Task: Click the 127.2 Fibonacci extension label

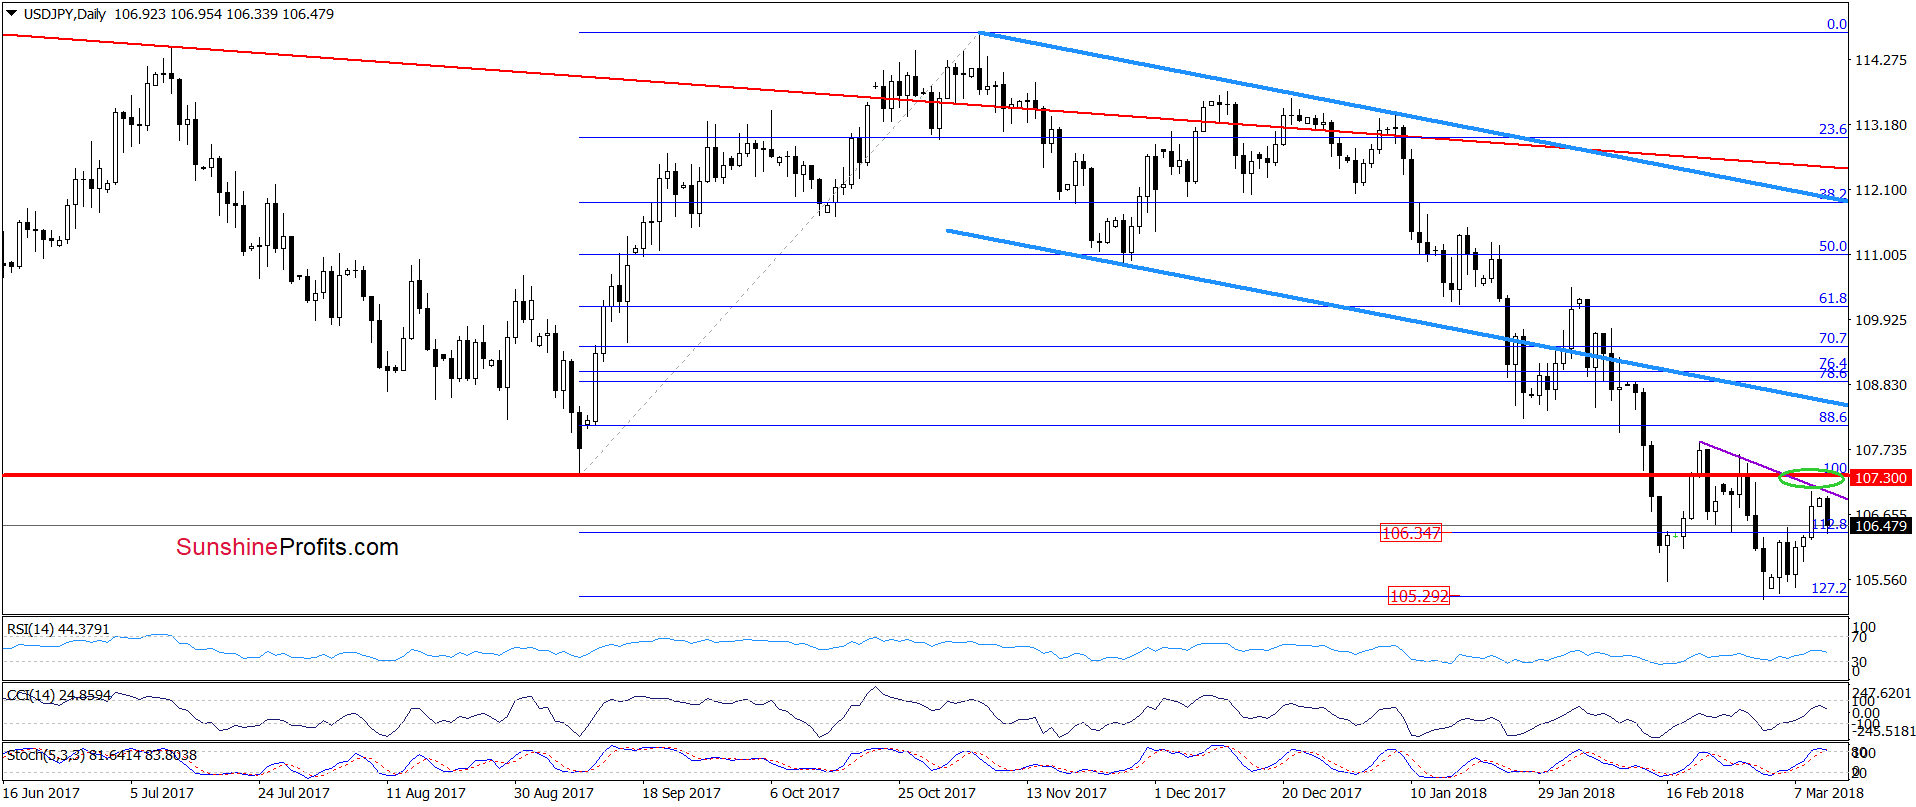Action: pyautogui.click(x=1829, y=588)
